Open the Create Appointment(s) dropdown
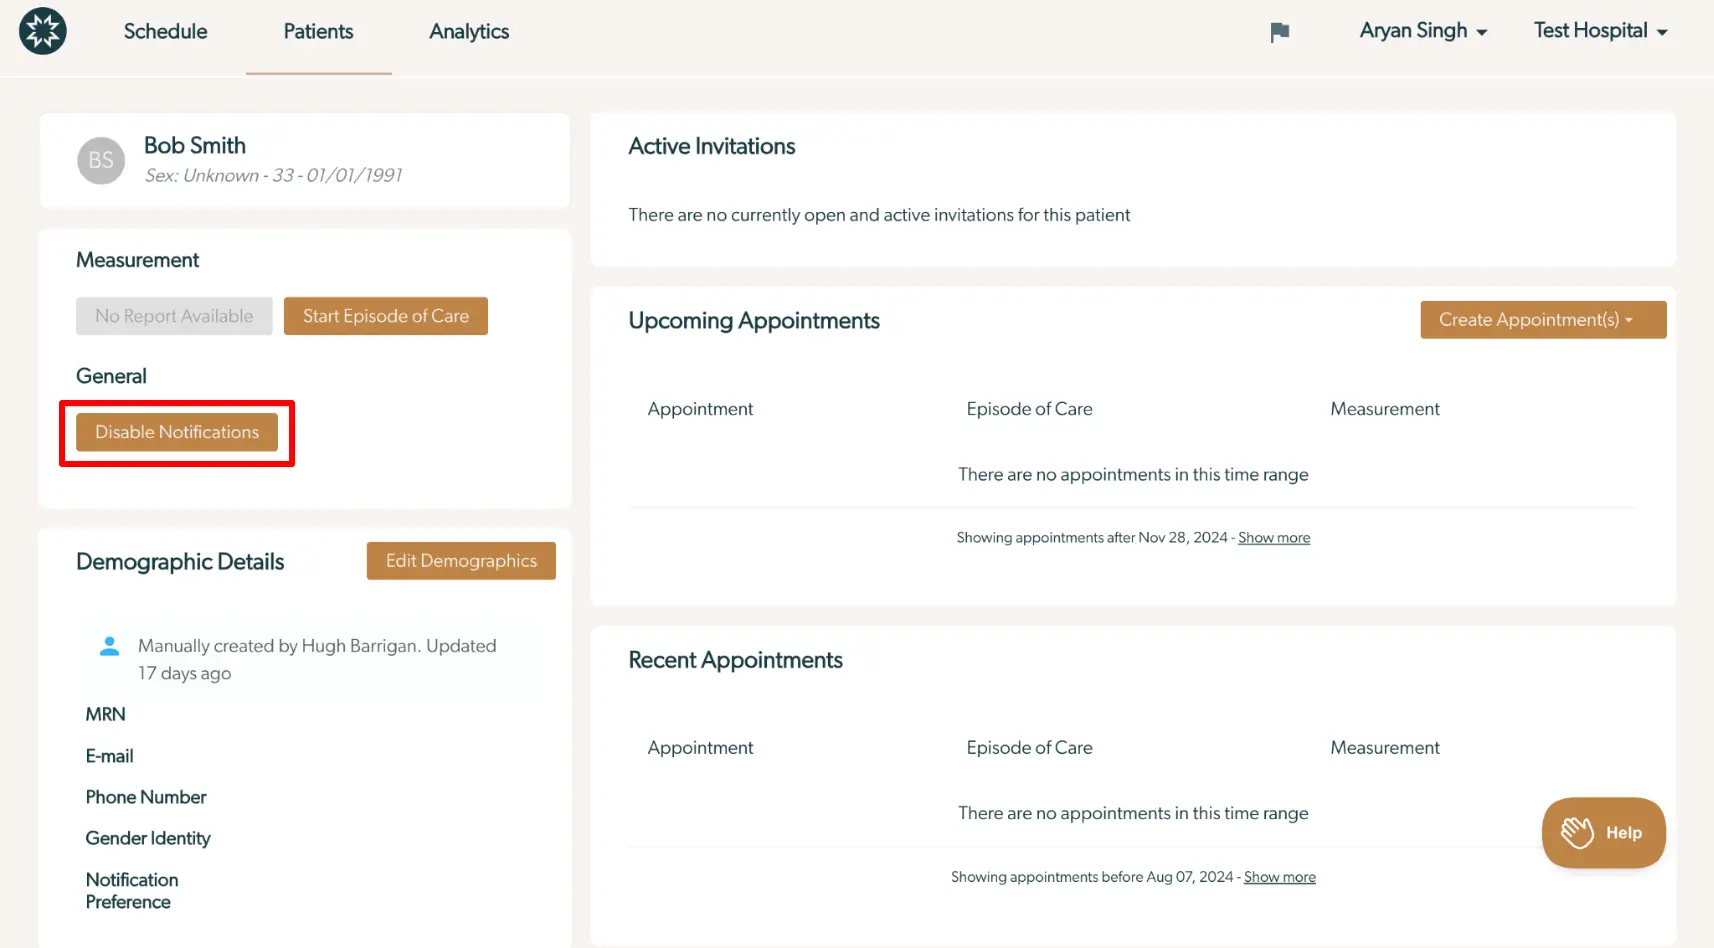 pos(1541,319)
